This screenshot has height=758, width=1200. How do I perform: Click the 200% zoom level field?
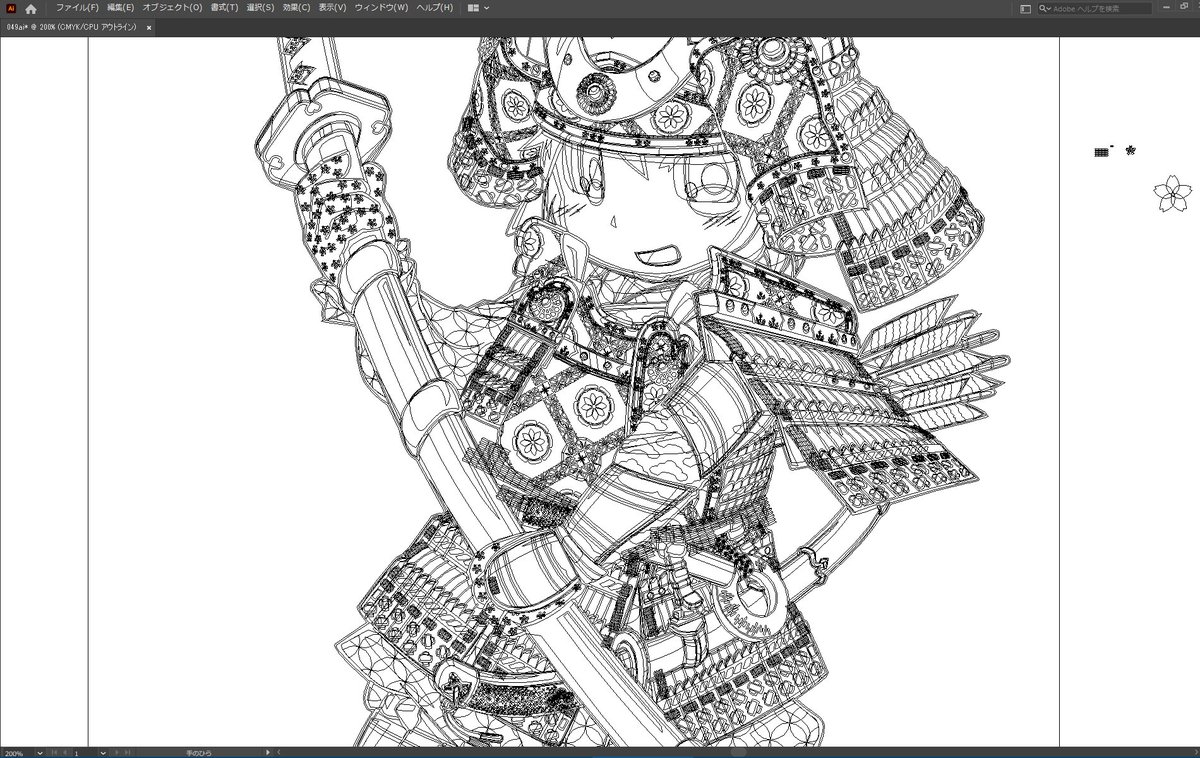click(x=17, y=752)
